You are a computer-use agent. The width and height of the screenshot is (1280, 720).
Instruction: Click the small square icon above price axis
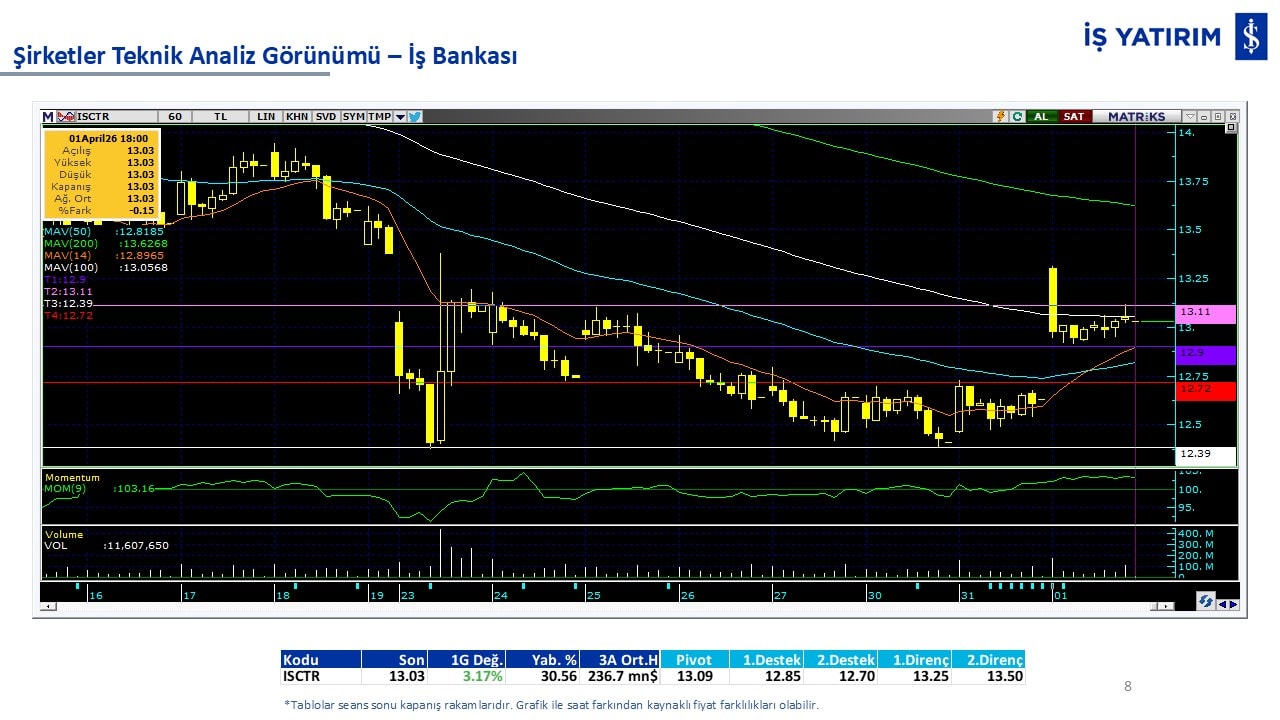(x=1230, y=128)
